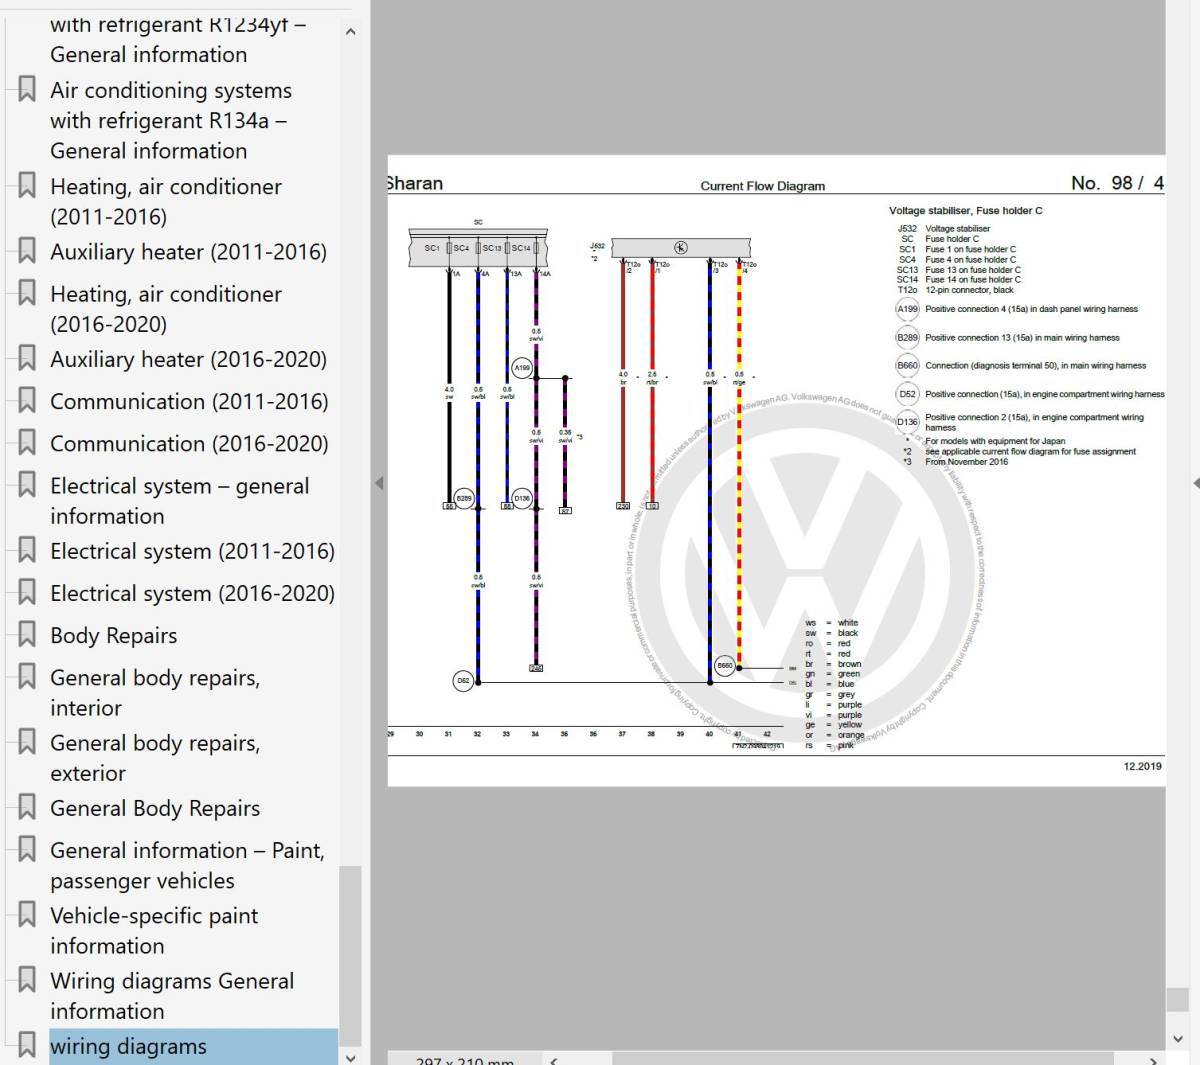This screenshot has height=1065, width=1200.
Task: Click bookmark icon beside 'Auxiliary heater (2016-2020)'
Action: click(x=27, y=358)
